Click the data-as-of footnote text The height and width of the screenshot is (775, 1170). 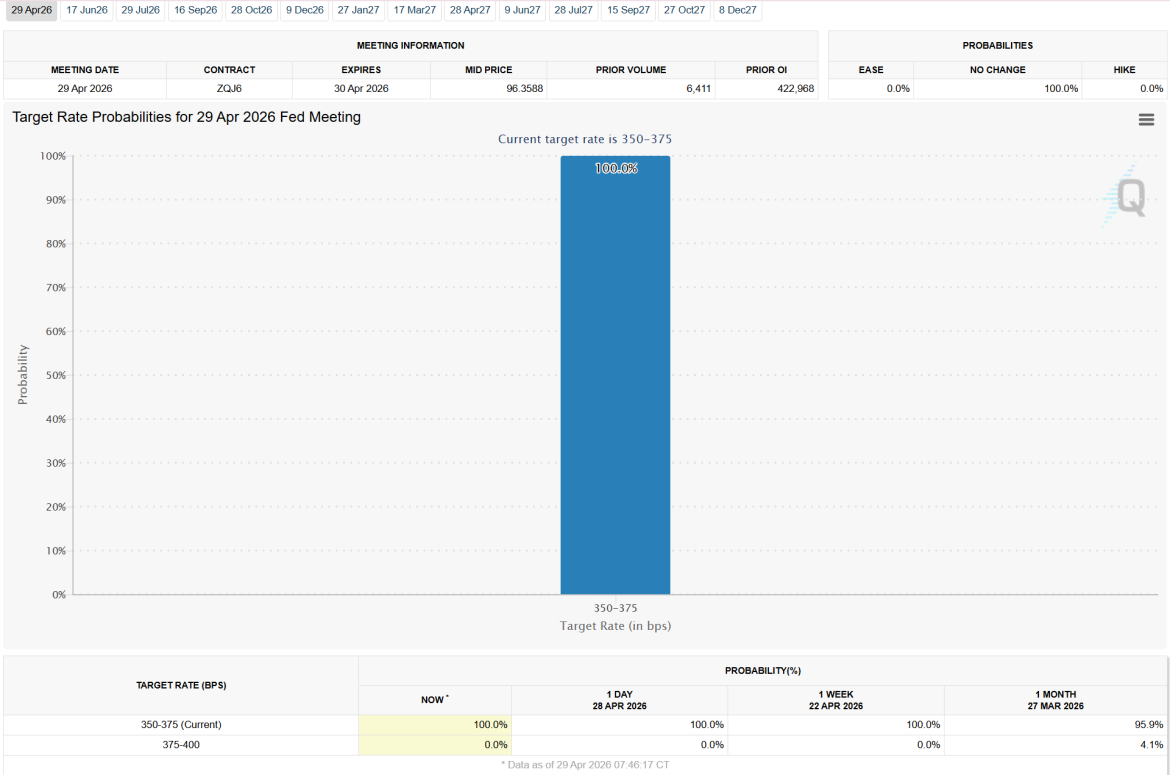[x=585, y=764]
